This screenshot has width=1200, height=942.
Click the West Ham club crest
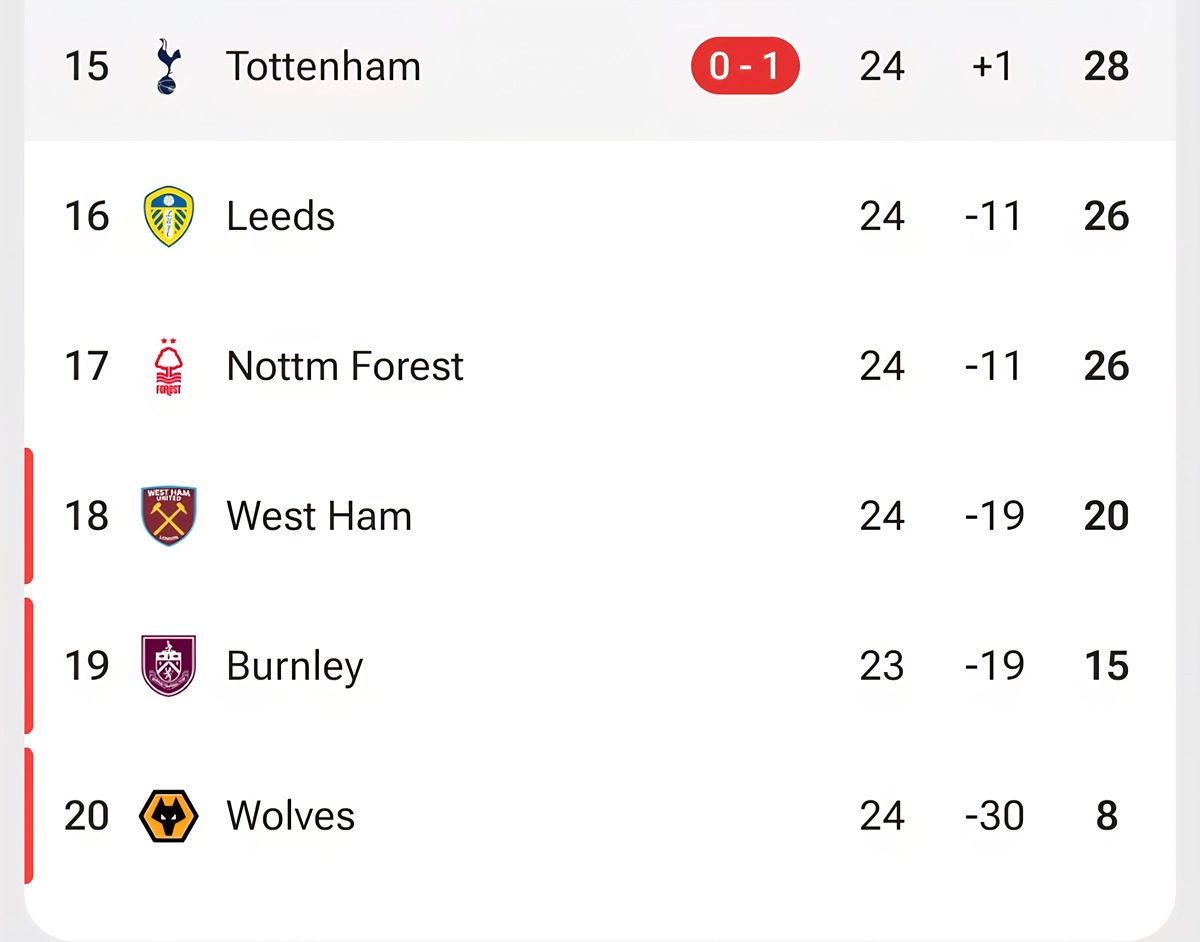168,516
